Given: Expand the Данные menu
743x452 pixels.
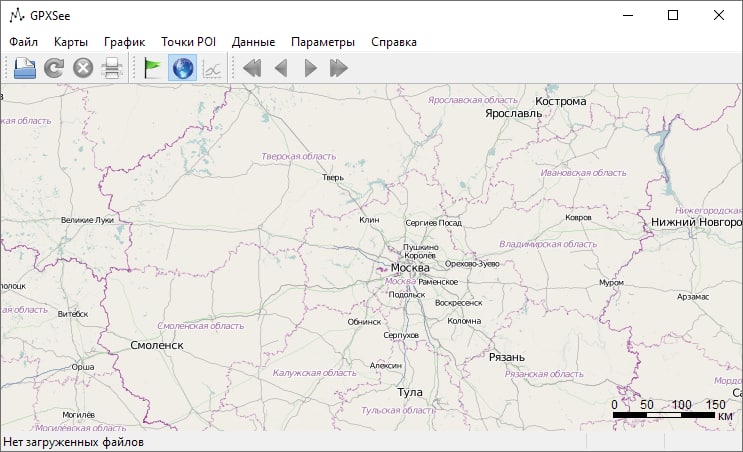Looking at the screenshot, I should pos(253,42).
